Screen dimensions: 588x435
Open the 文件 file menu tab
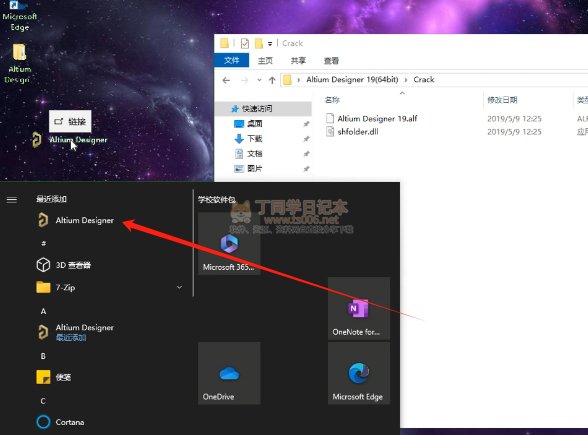point(231,60)
